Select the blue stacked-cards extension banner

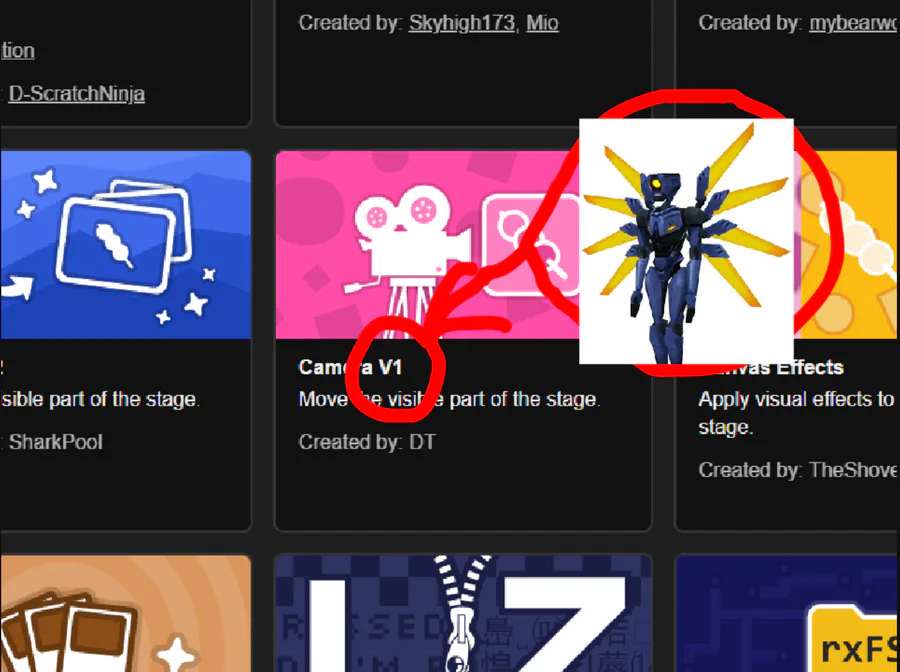coord(126,244)
